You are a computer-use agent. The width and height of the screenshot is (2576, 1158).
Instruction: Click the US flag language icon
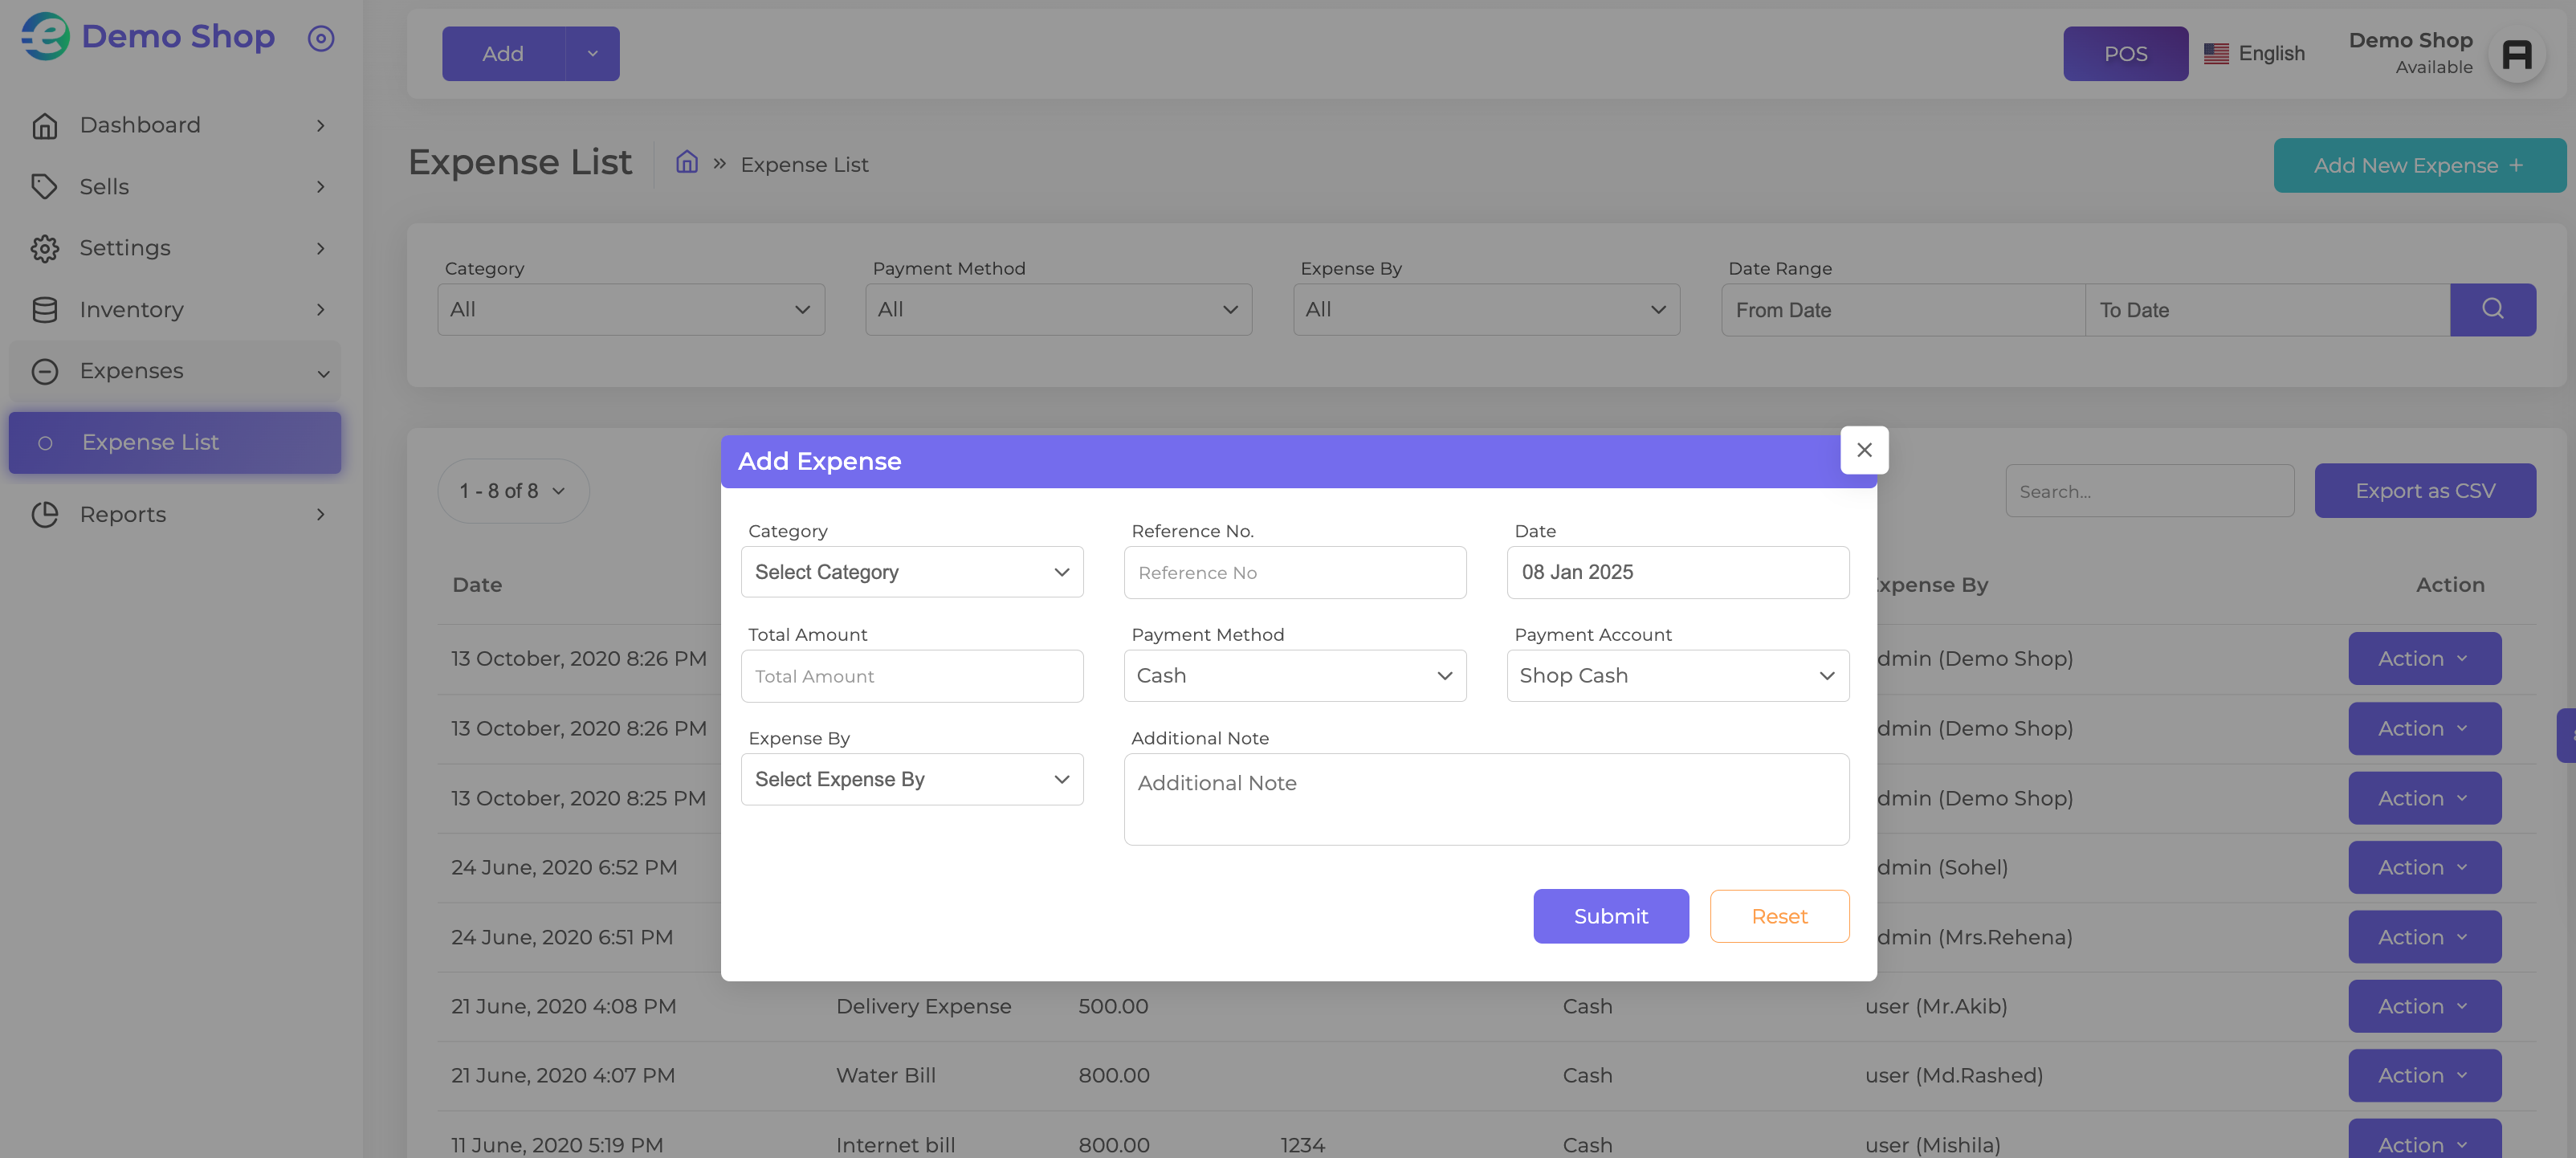pos(2216,54)
